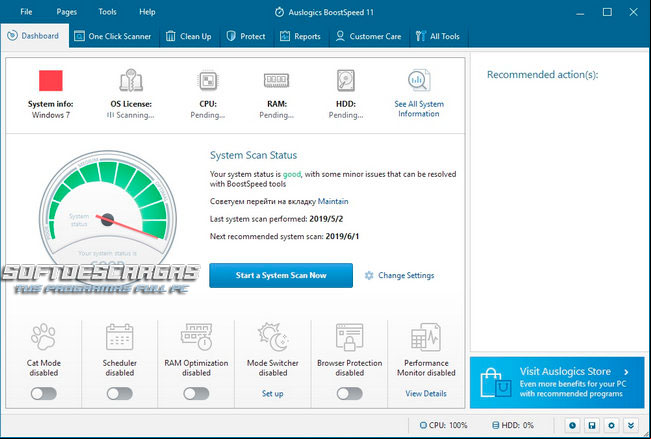The image size is (651, 439).
Task: Click the System Scan Status heading
Action: 253,155
